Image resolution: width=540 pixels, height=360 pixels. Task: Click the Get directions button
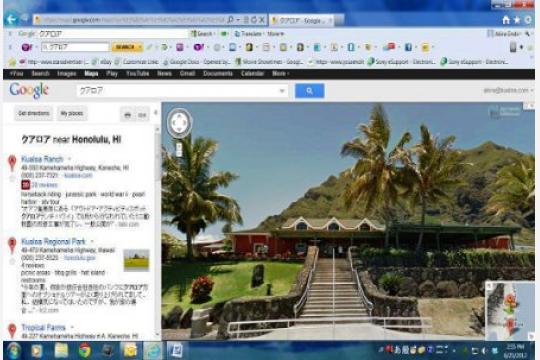click(33, 113)
